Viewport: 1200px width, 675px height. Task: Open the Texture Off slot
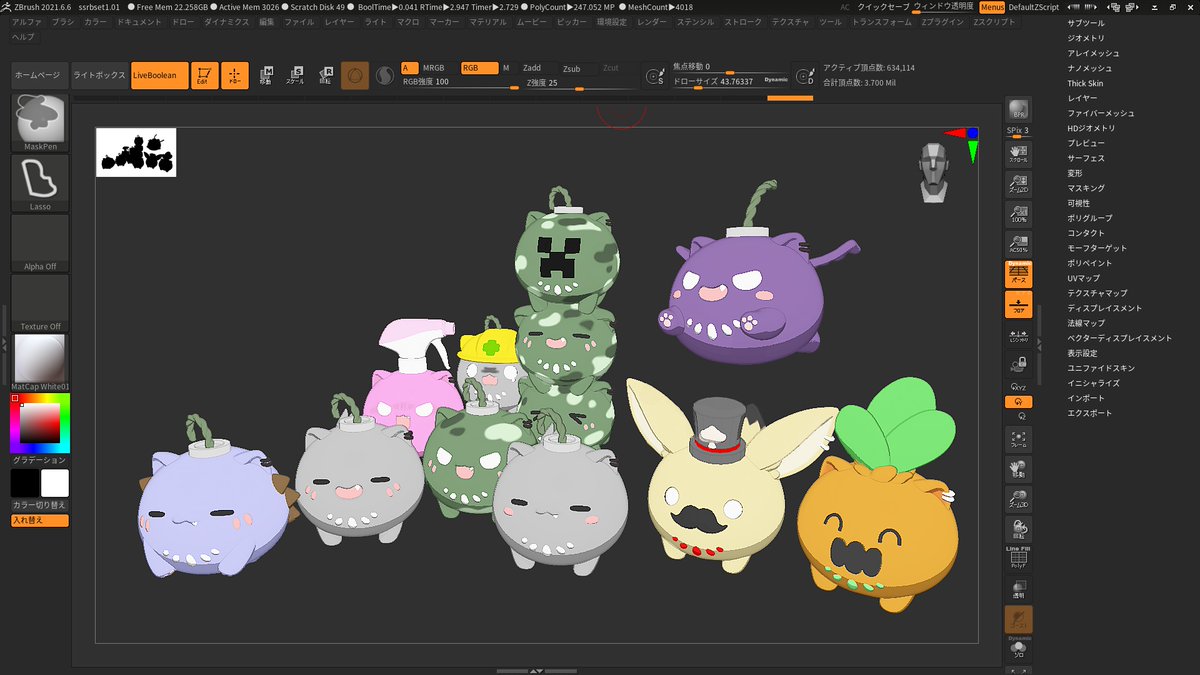tap(40, 302)
